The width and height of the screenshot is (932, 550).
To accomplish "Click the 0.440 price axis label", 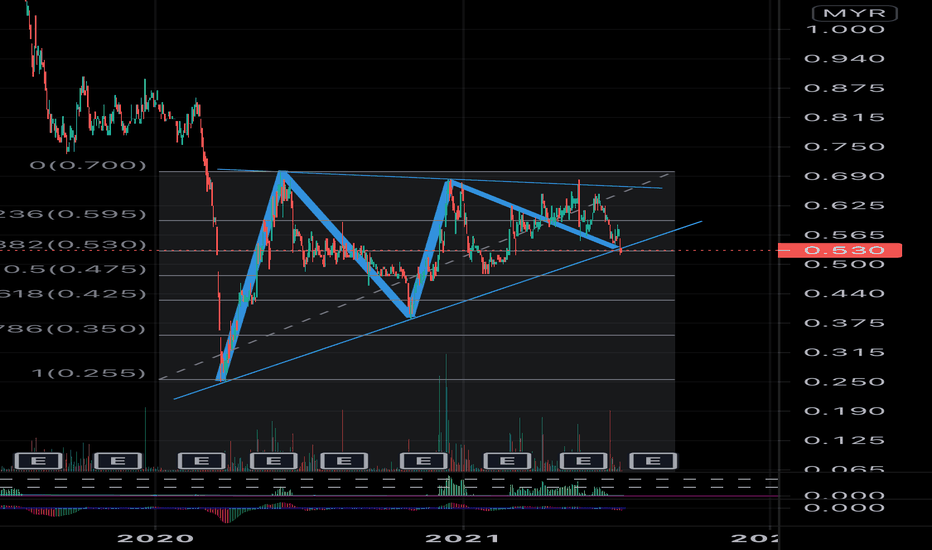I will click(845, 294).
